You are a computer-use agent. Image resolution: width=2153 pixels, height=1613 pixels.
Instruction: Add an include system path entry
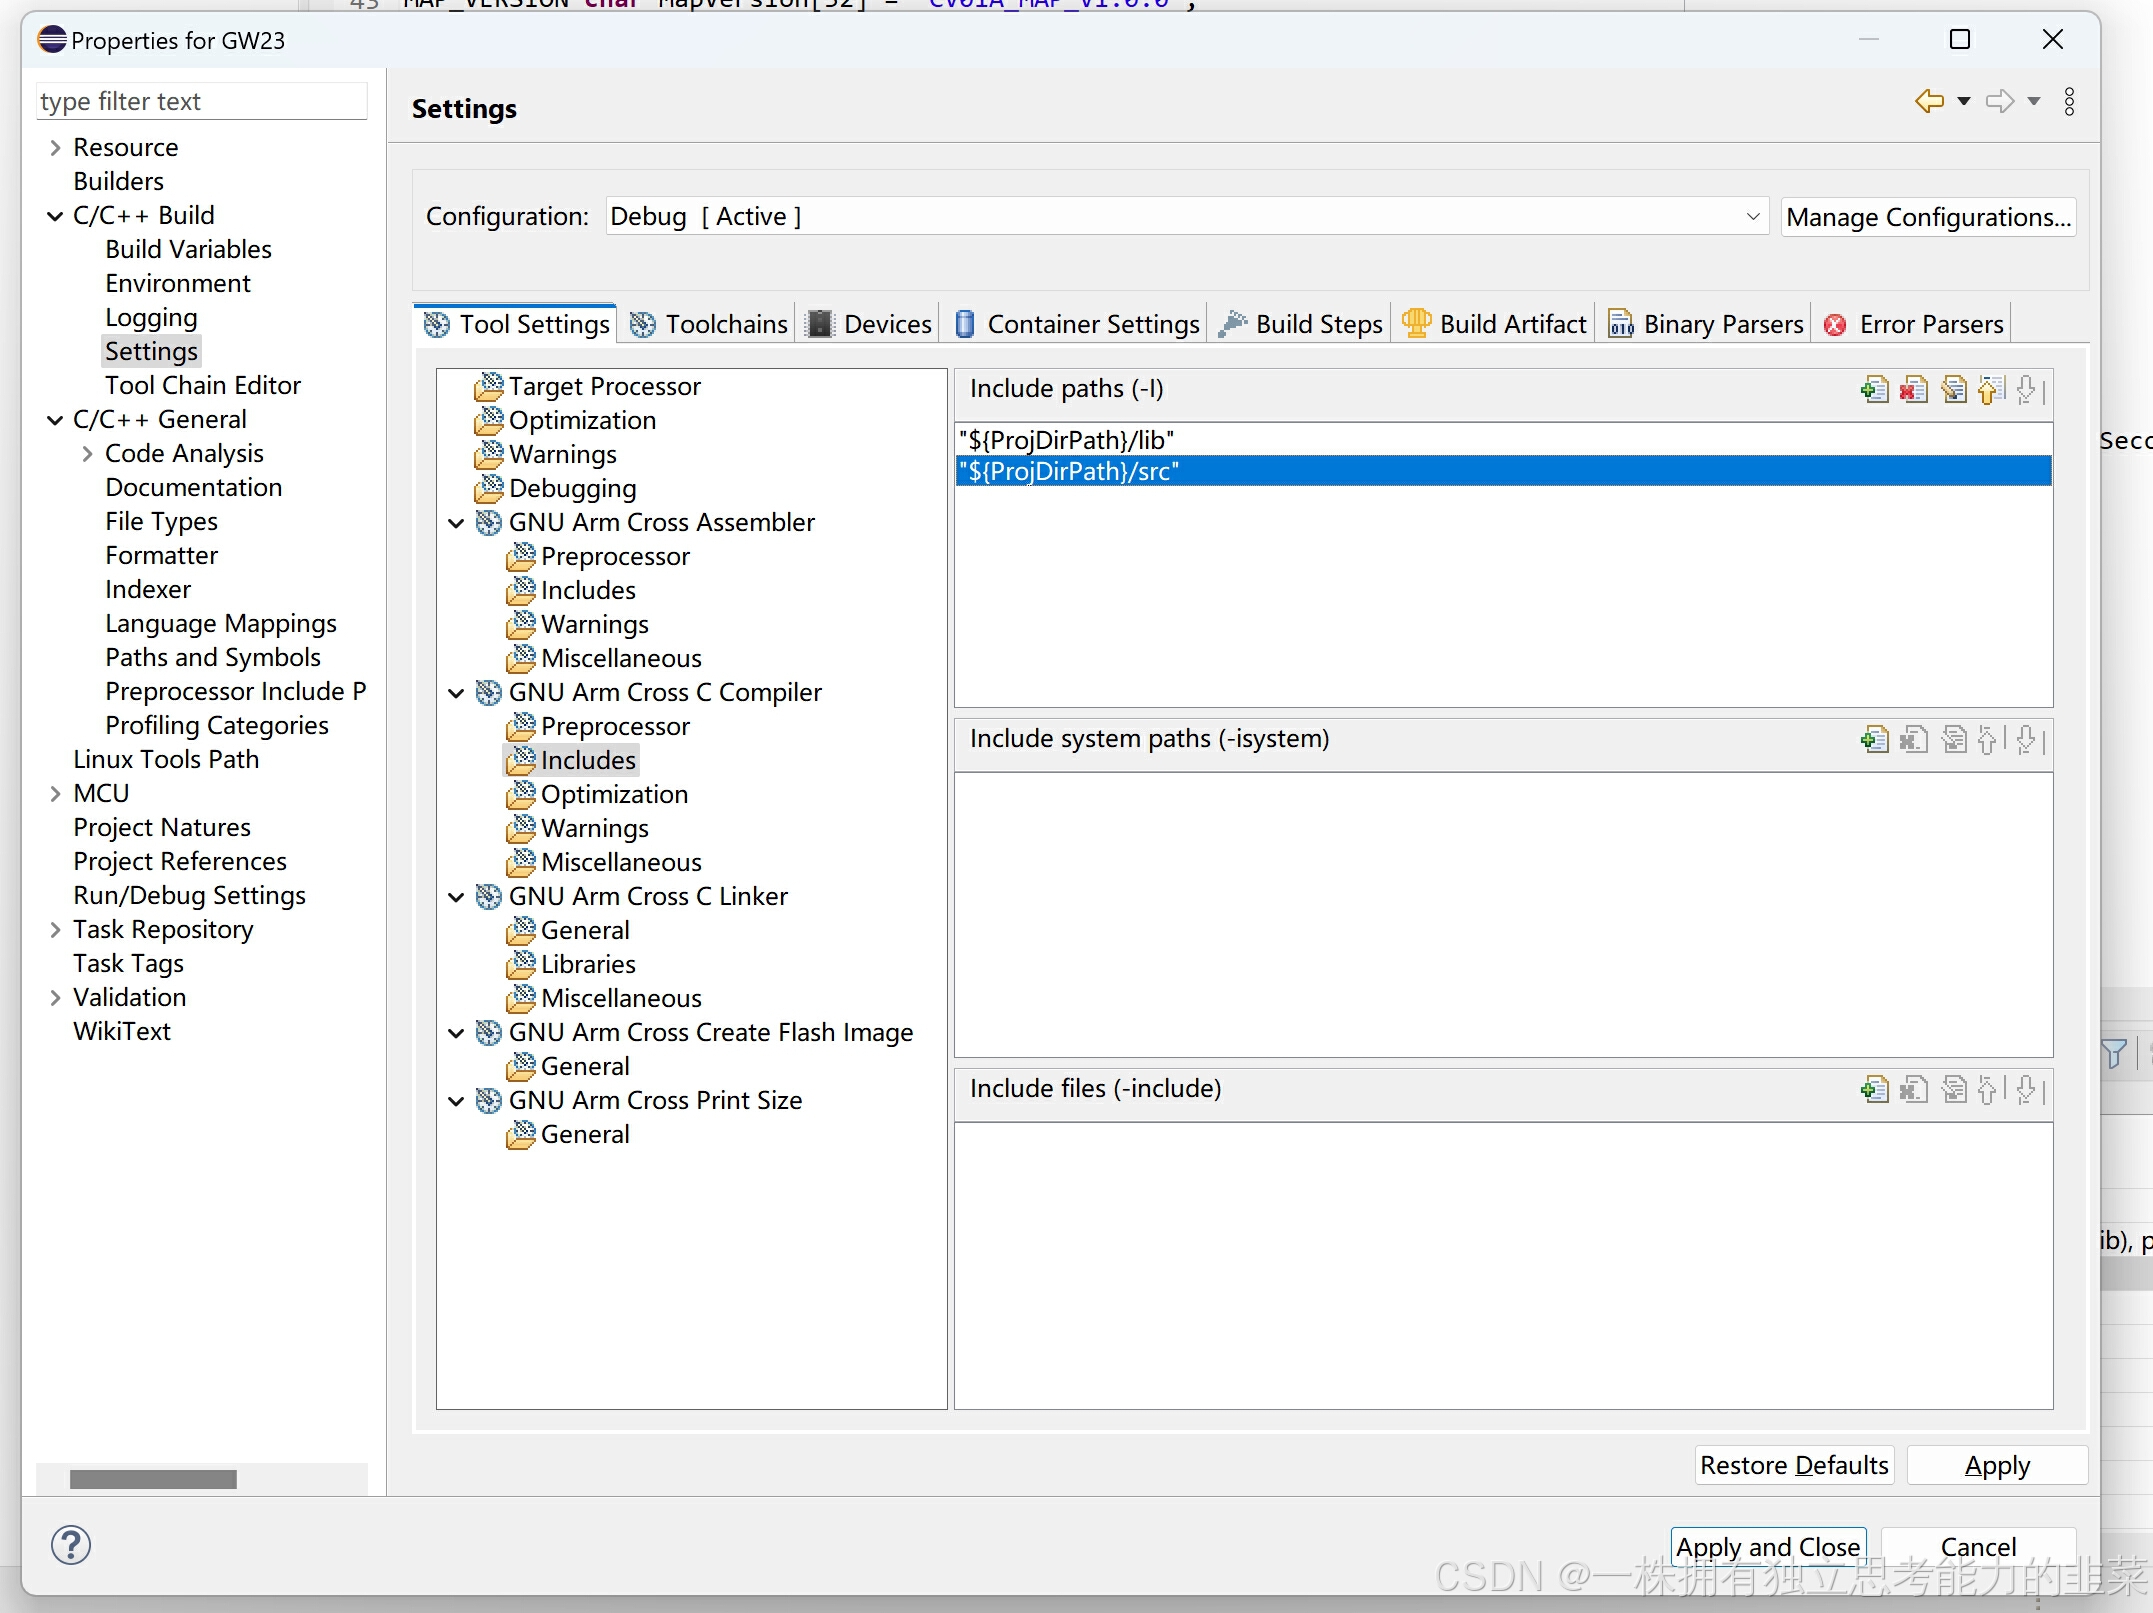(x=1874, y=740)
